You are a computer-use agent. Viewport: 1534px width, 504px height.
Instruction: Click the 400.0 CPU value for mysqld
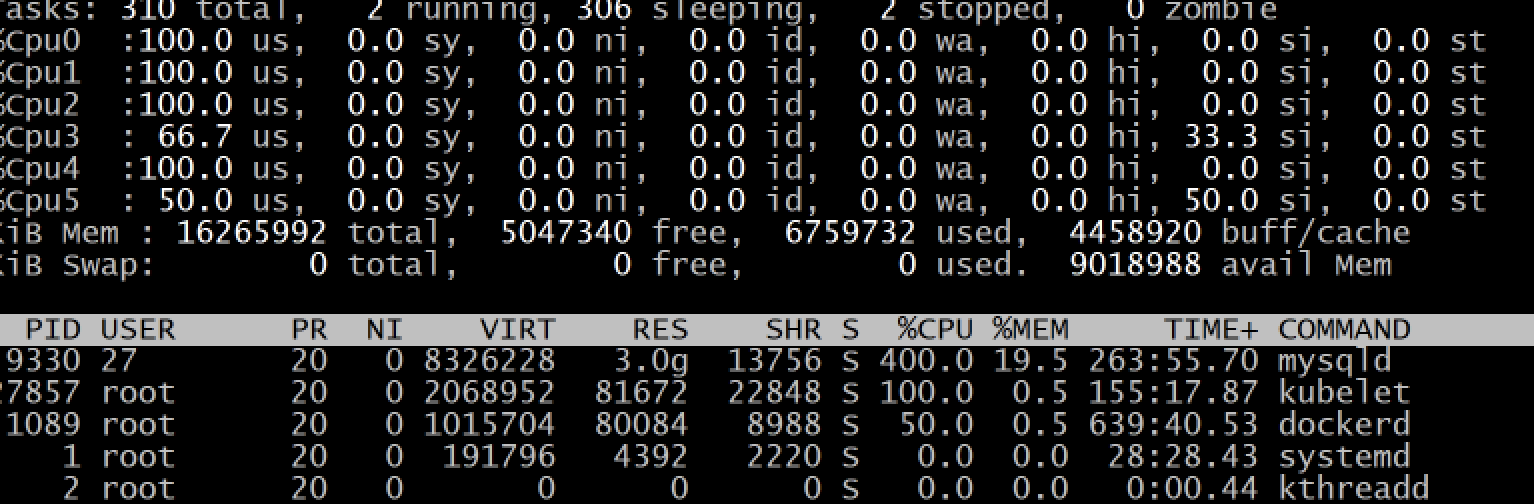pyautogui.click(x=914, y=360)
